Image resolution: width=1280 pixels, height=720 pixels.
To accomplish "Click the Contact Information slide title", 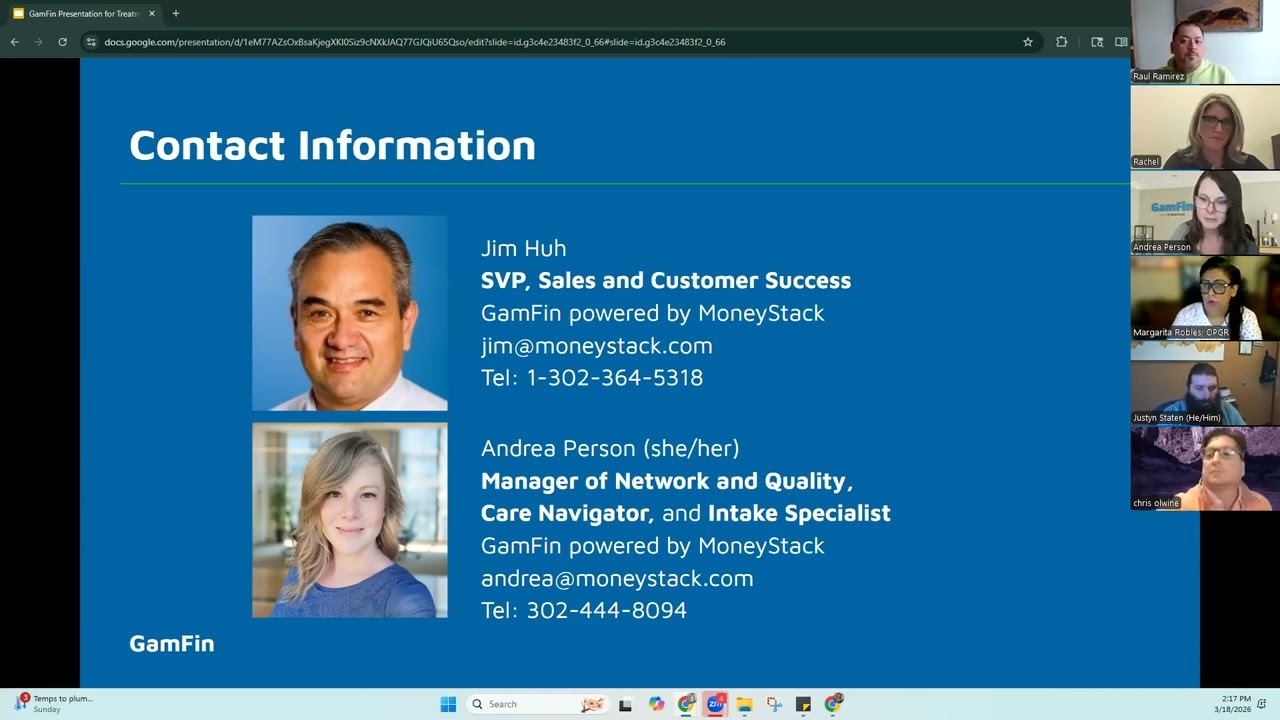I will [332, 145].
